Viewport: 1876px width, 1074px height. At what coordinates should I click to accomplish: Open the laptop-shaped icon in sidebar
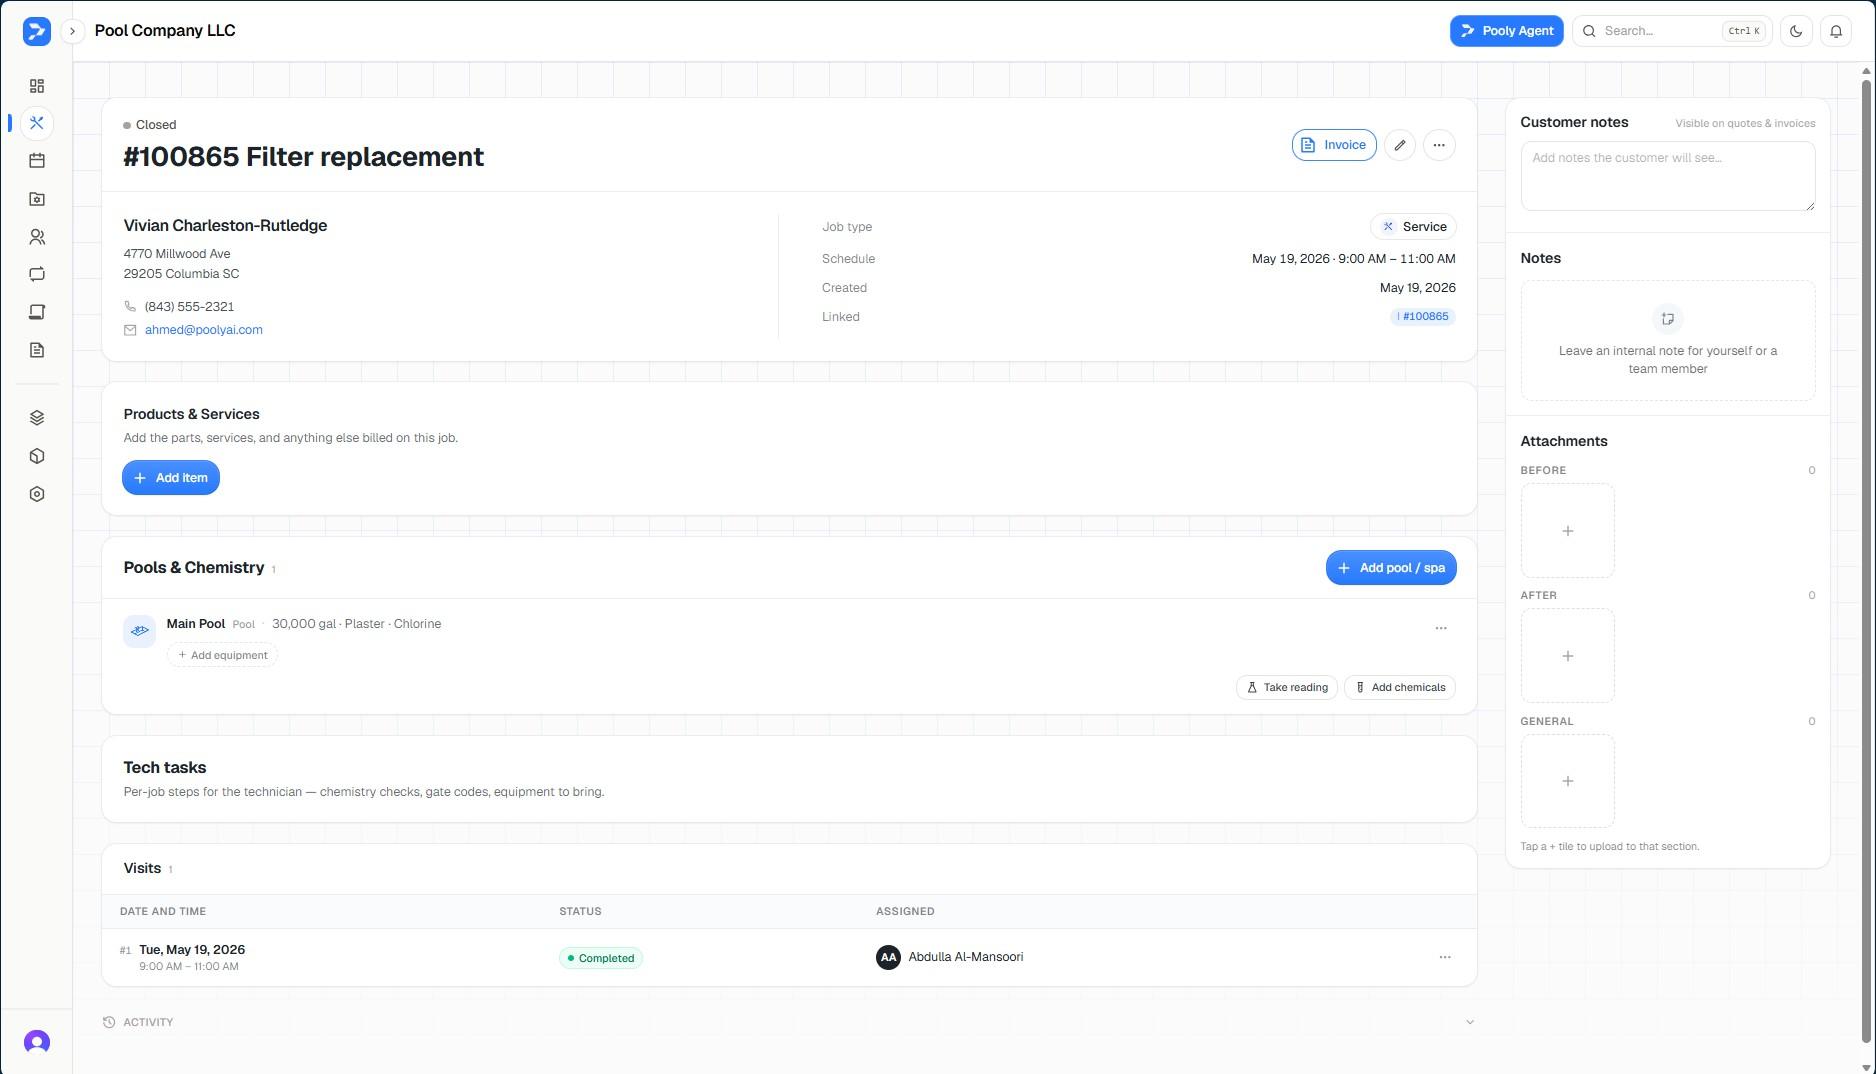tap(37, 312)
